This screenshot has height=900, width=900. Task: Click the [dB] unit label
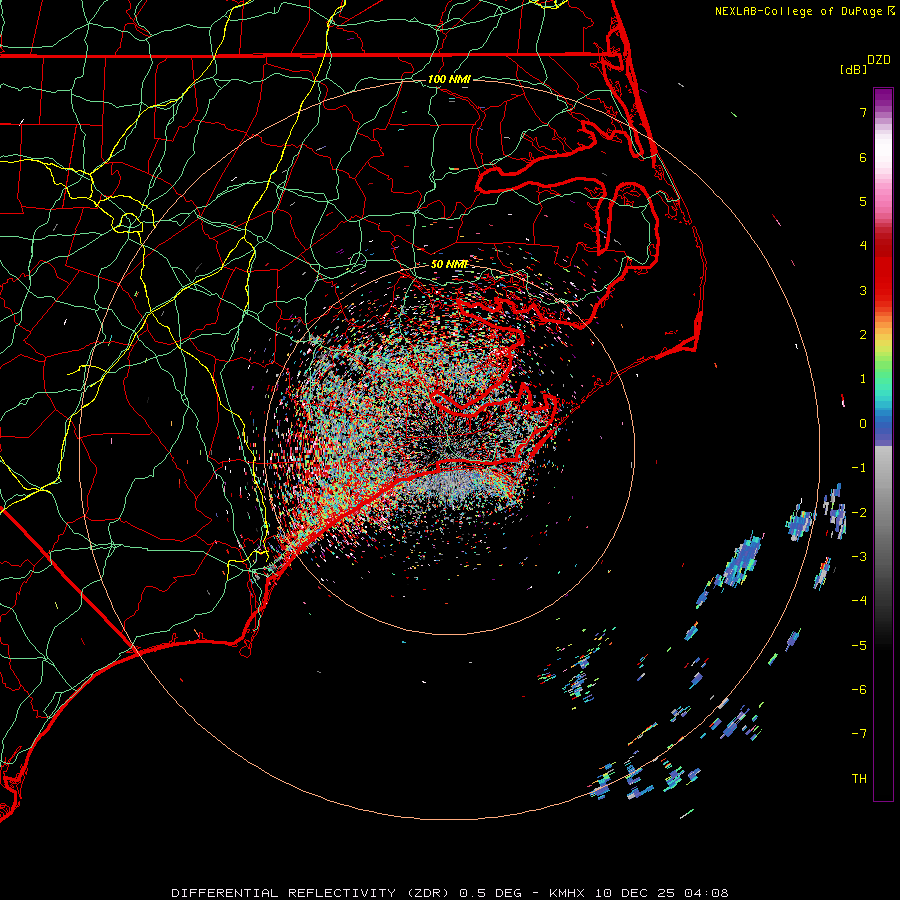[854, 69]
